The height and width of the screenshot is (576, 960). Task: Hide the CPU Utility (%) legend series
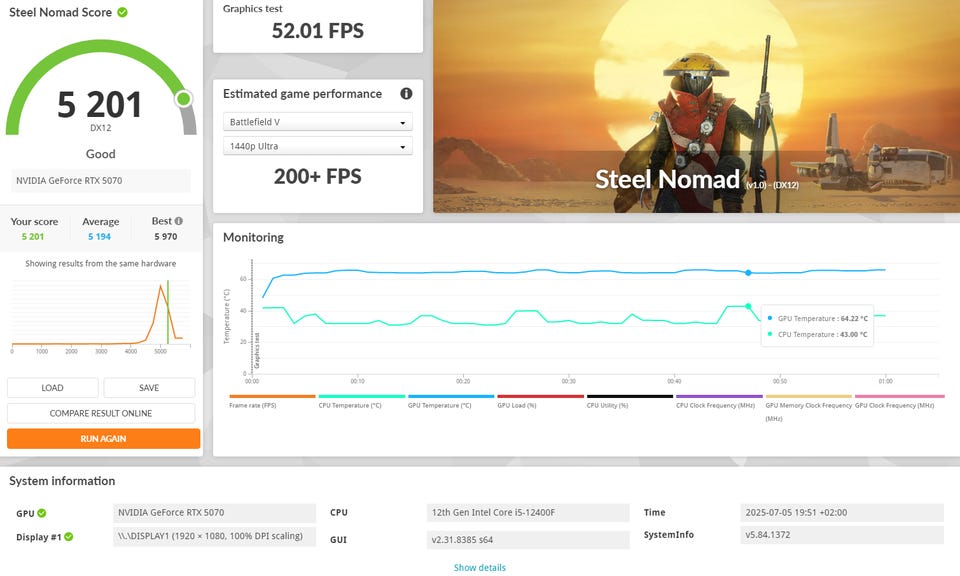tap(608, 405)
